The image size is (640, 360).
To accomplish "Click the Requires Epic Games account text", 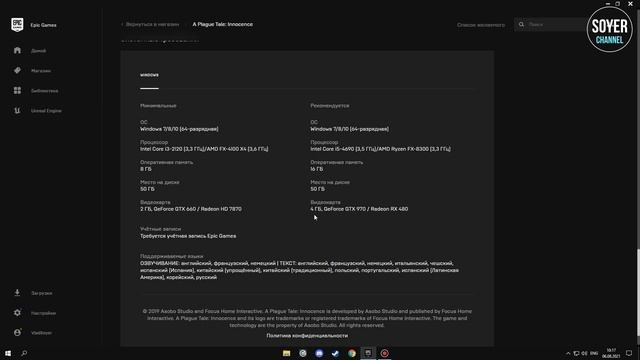I will point(188,236).
